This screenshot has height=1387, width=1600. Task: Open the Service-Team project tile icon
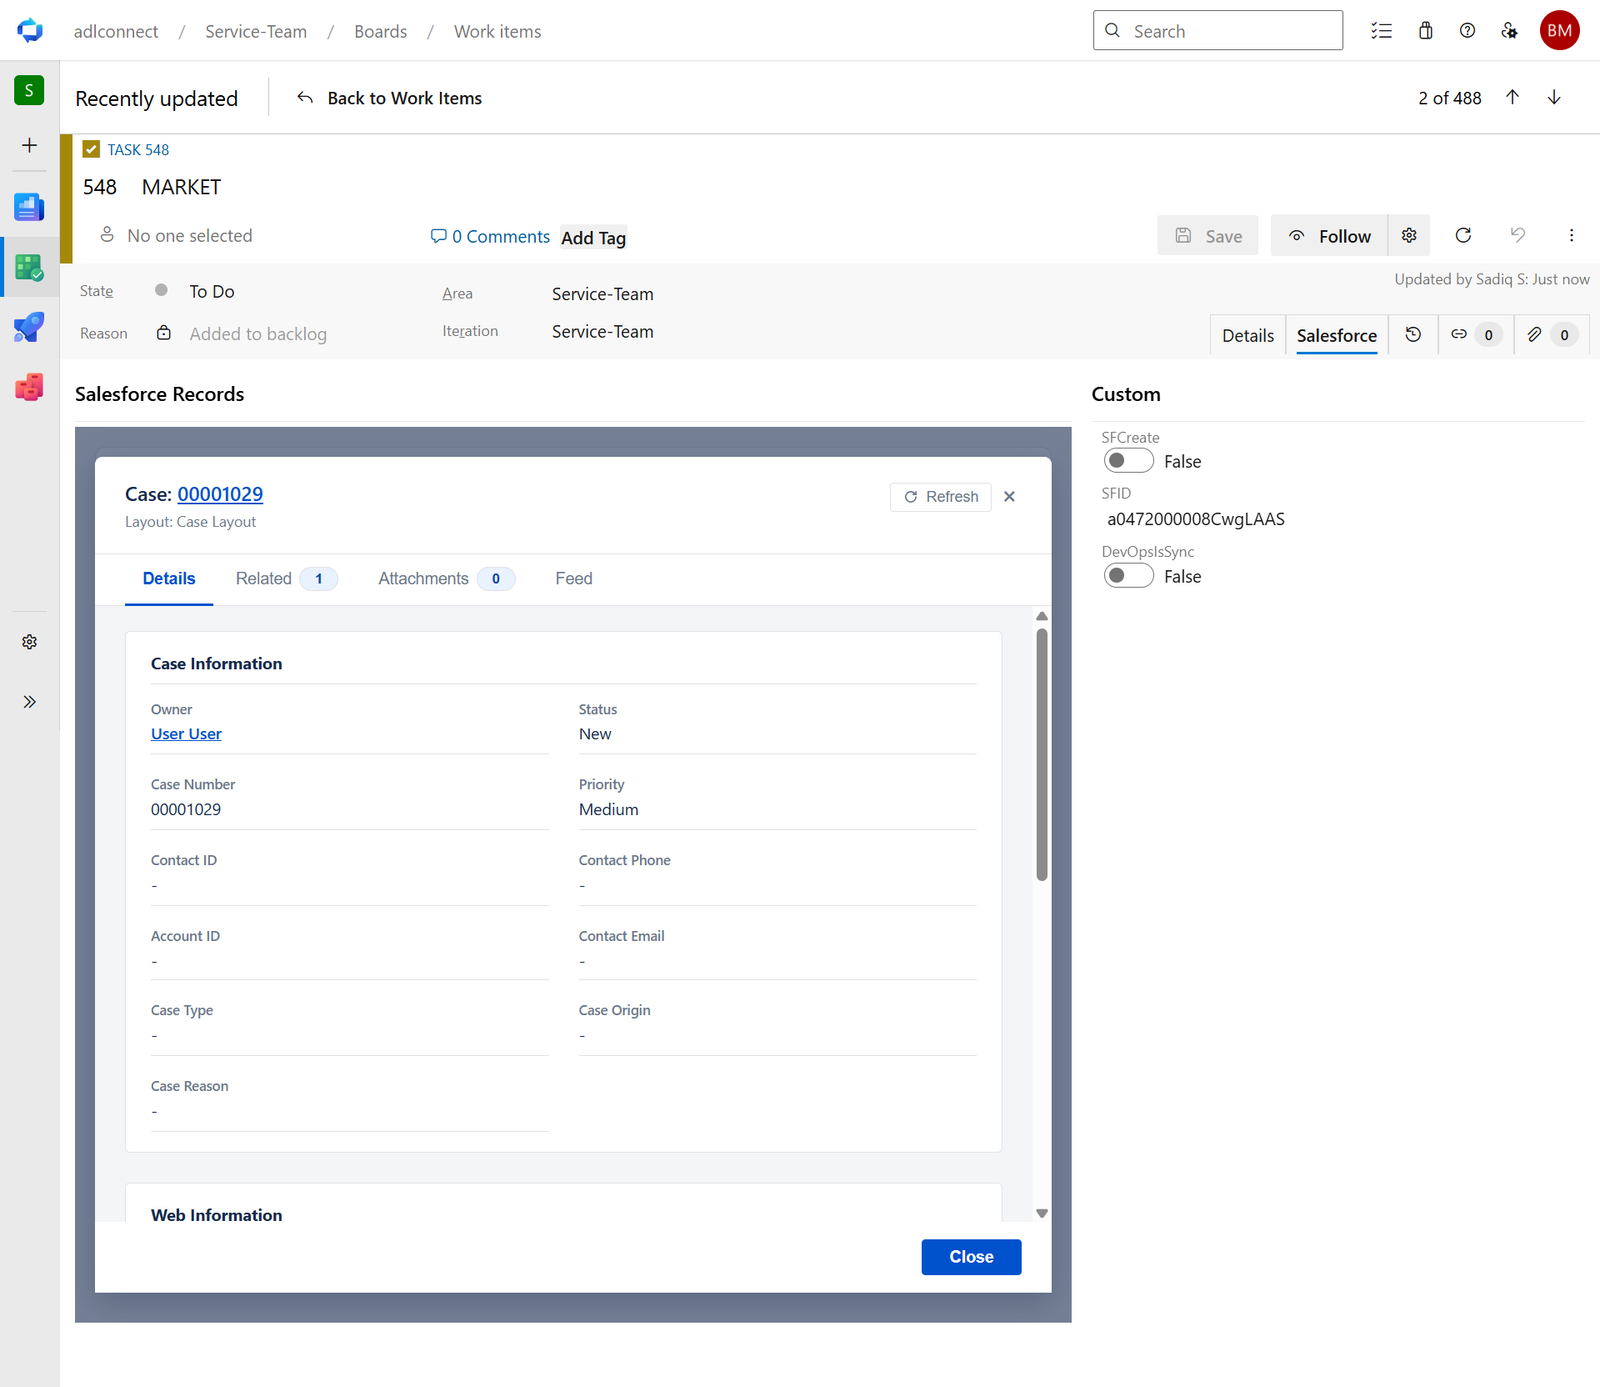(x=29, y=90)
